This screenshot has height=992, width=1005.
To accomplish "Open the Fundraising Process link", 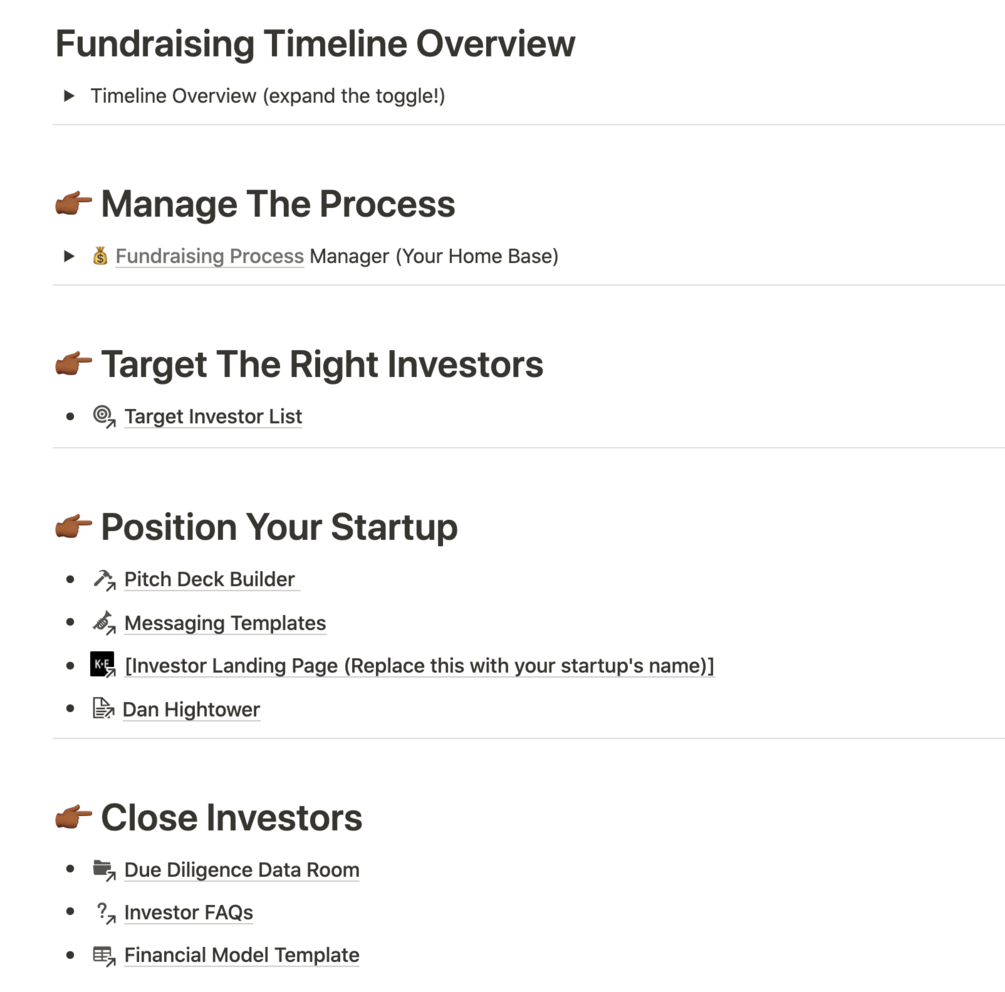I will [x=209, y=256].
